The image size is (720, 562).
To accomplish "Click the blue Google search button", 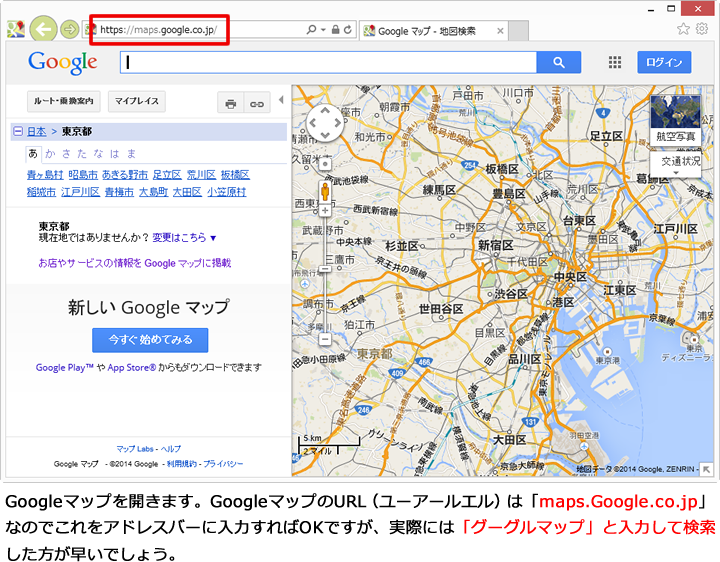I will (558, 62).
